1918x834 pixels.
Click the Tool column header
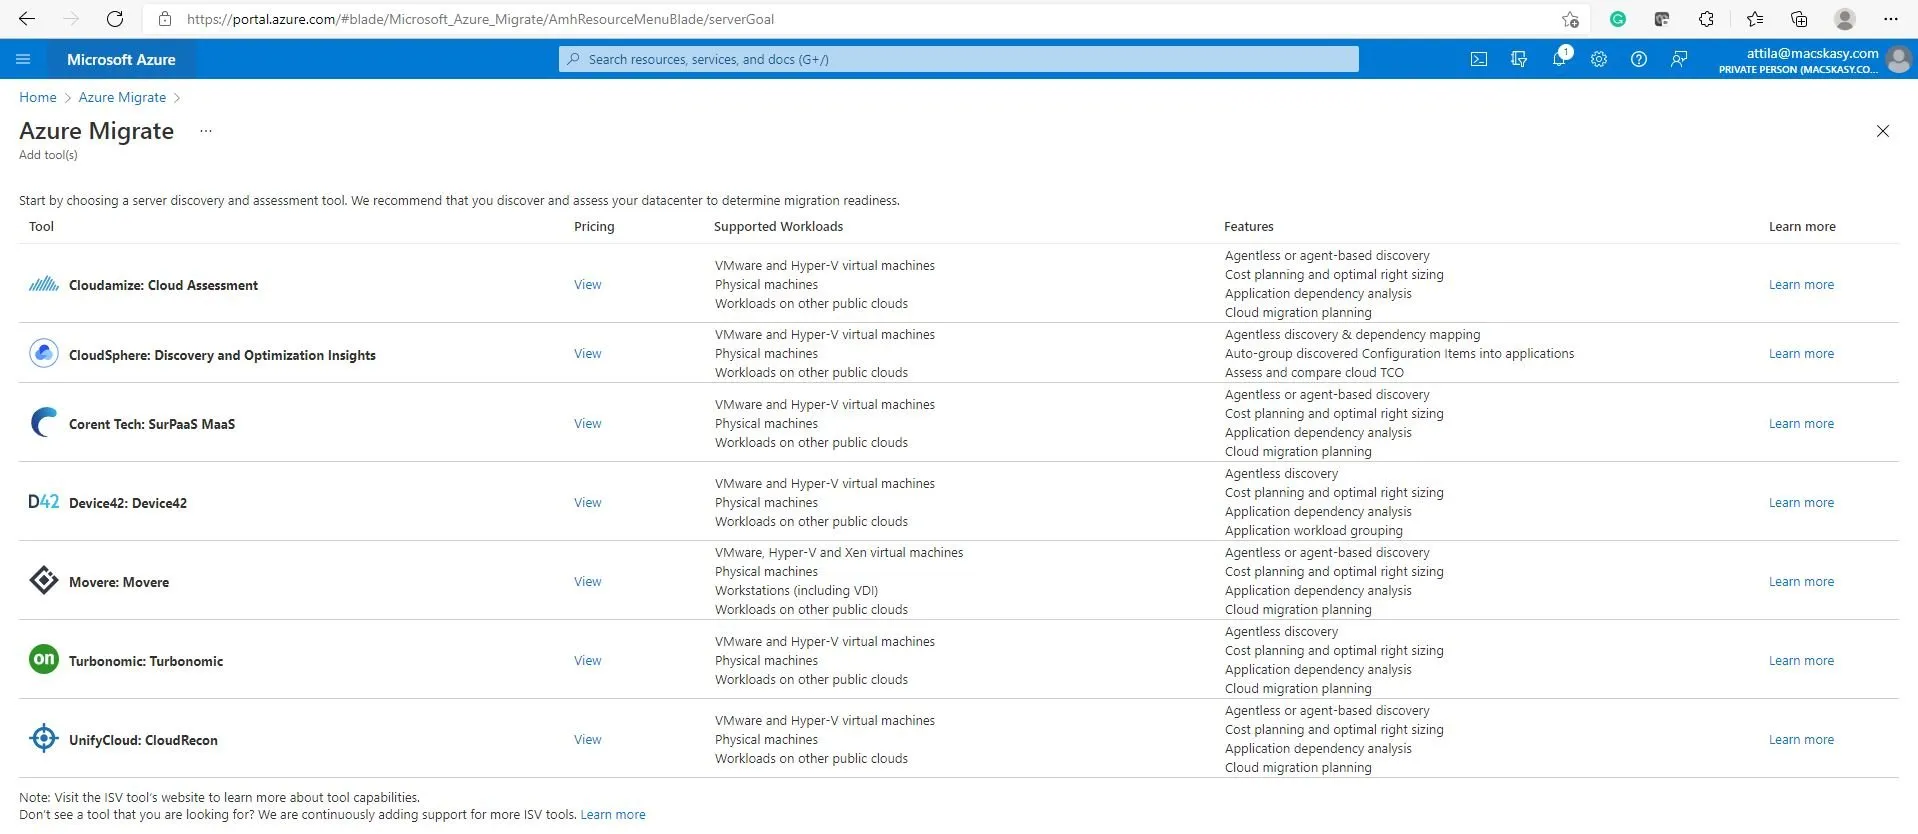point(41,227)
